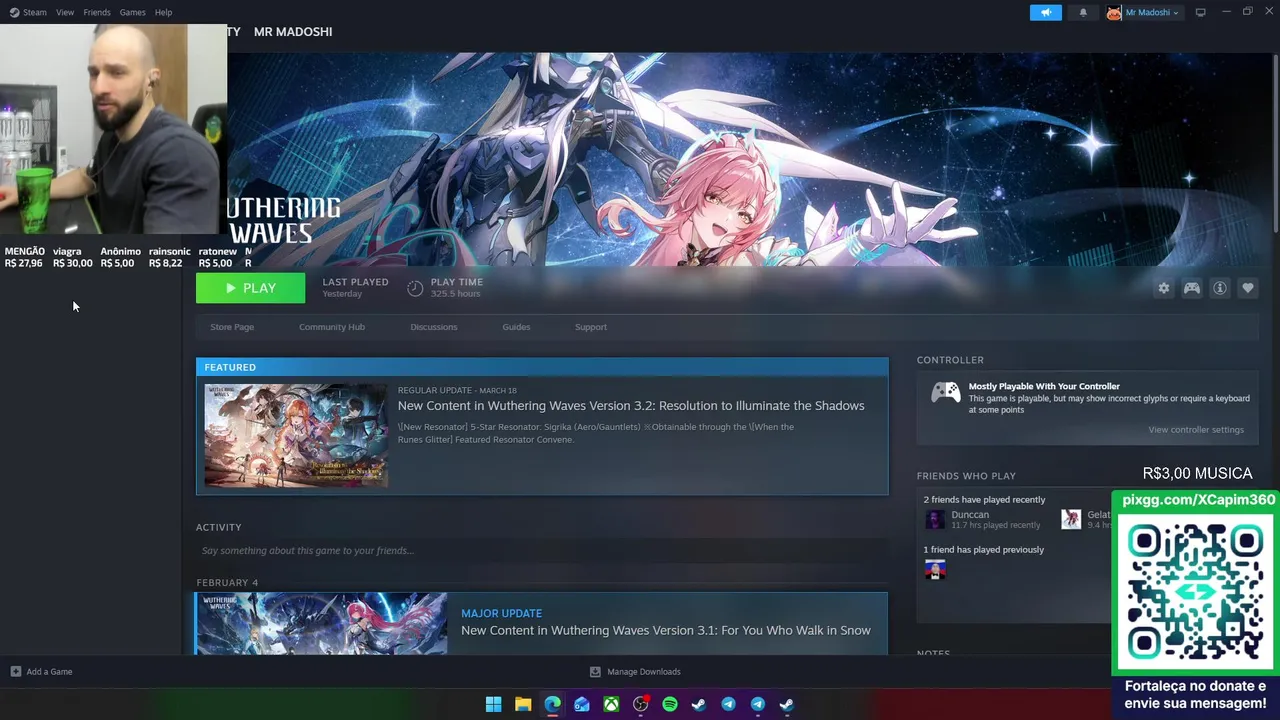Screen dimensions: 1280x720
Task: Open the Version 3.1 major update thumbnail
Action: (321, 624)
